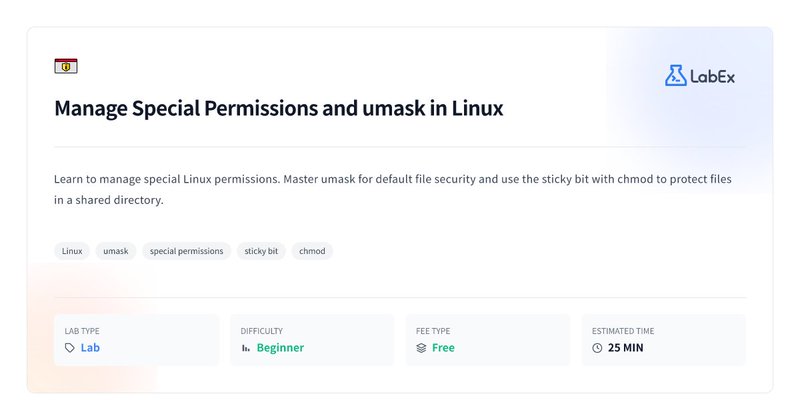Click the tag icon beside Lab

pos(69,348)
